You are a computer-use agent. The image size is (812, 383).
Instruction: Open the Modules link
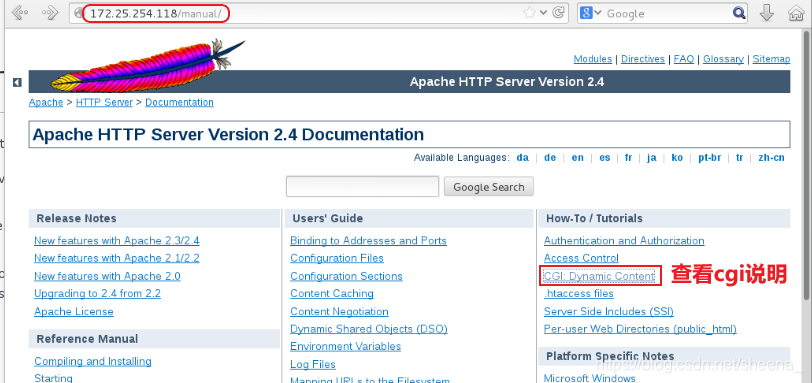click(x=592, y=59)
